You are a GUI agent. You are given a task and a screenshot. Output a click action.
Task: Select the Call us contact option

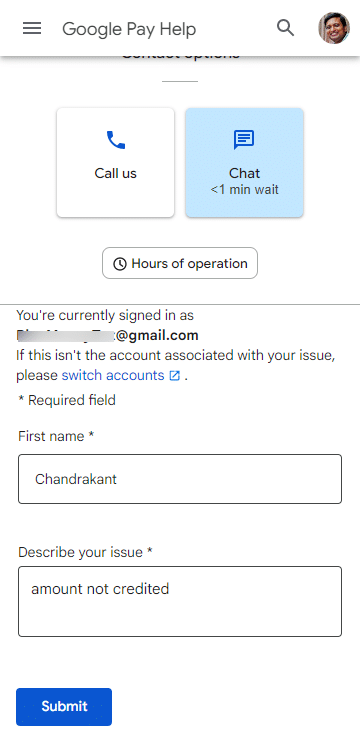click(x=116, y=163)
